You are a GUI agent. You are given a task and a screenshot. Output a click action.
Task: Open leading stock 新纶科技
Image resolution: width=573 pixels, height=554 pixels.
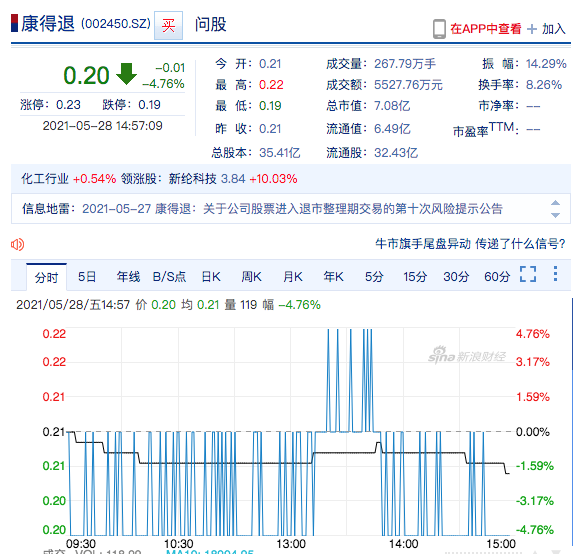[x=193, y=179]
